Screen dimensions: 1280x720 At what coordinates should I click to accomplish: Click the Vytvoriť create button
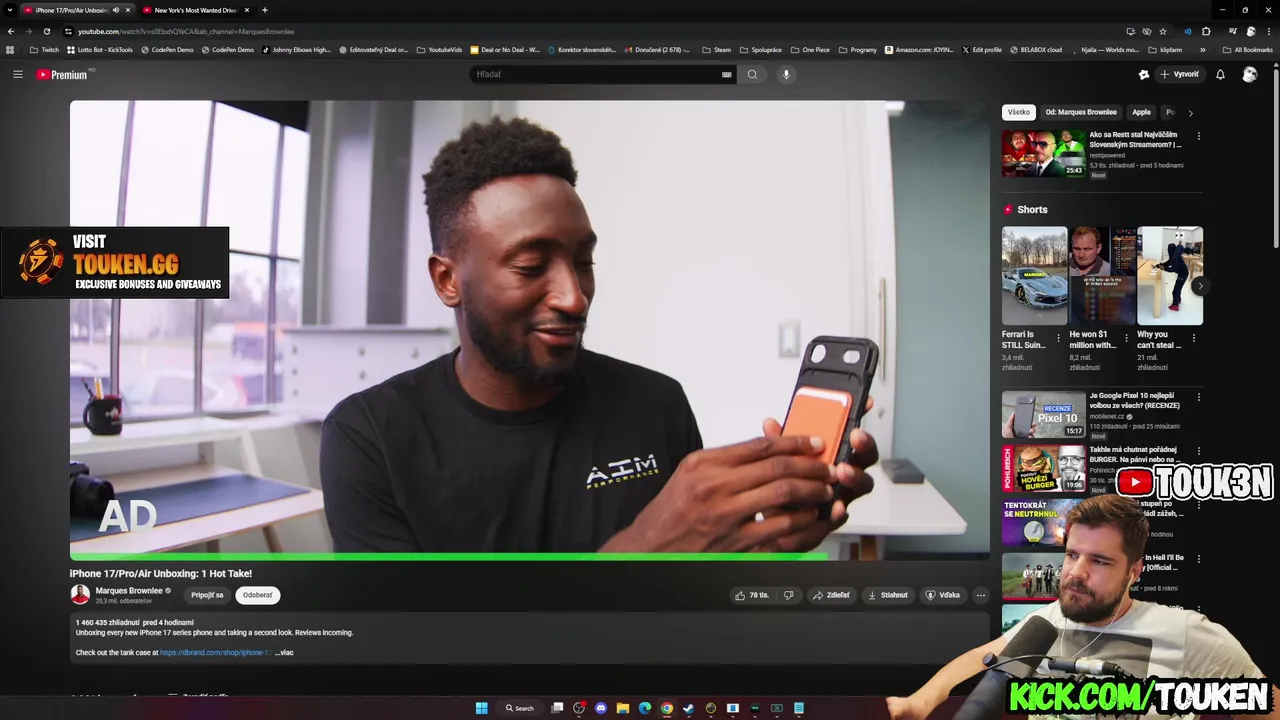(x=1179, y=74)
